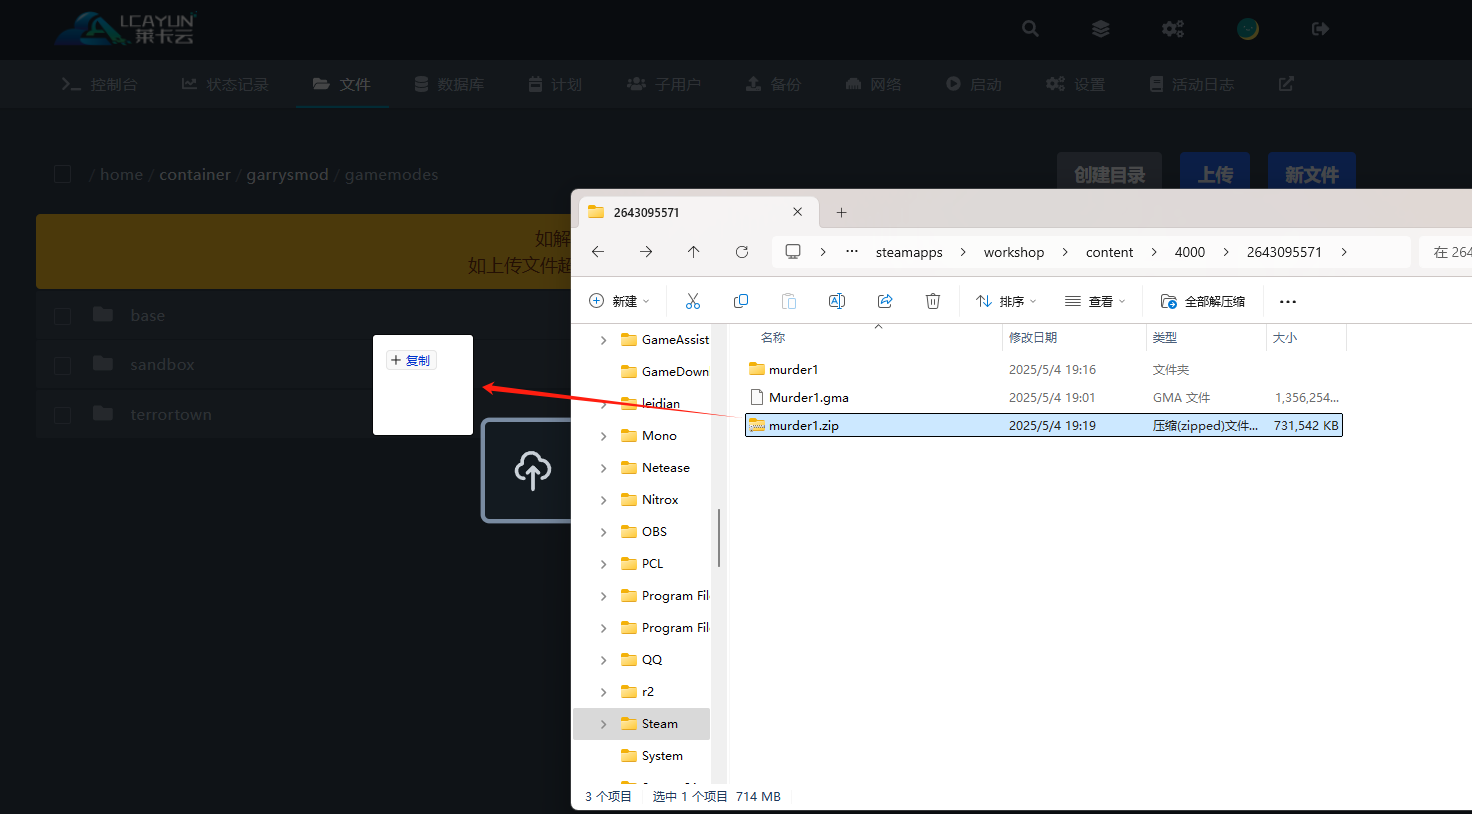
Task: Click the rename icon in Explorer toolbar
Action: [836, 301]
